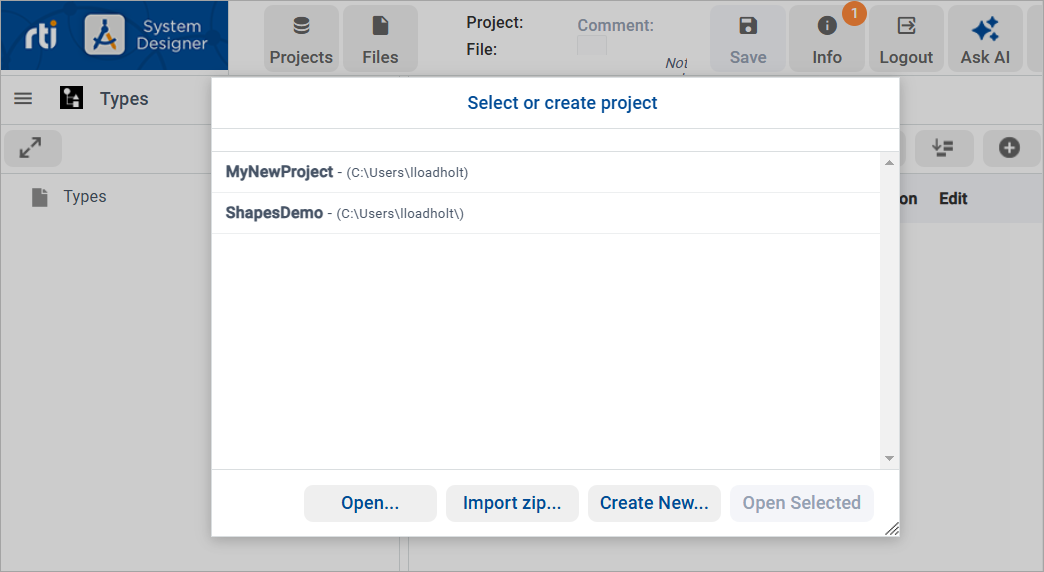Click the sort order toolbar button
The image size is (1044, 572).
point(942,148)
